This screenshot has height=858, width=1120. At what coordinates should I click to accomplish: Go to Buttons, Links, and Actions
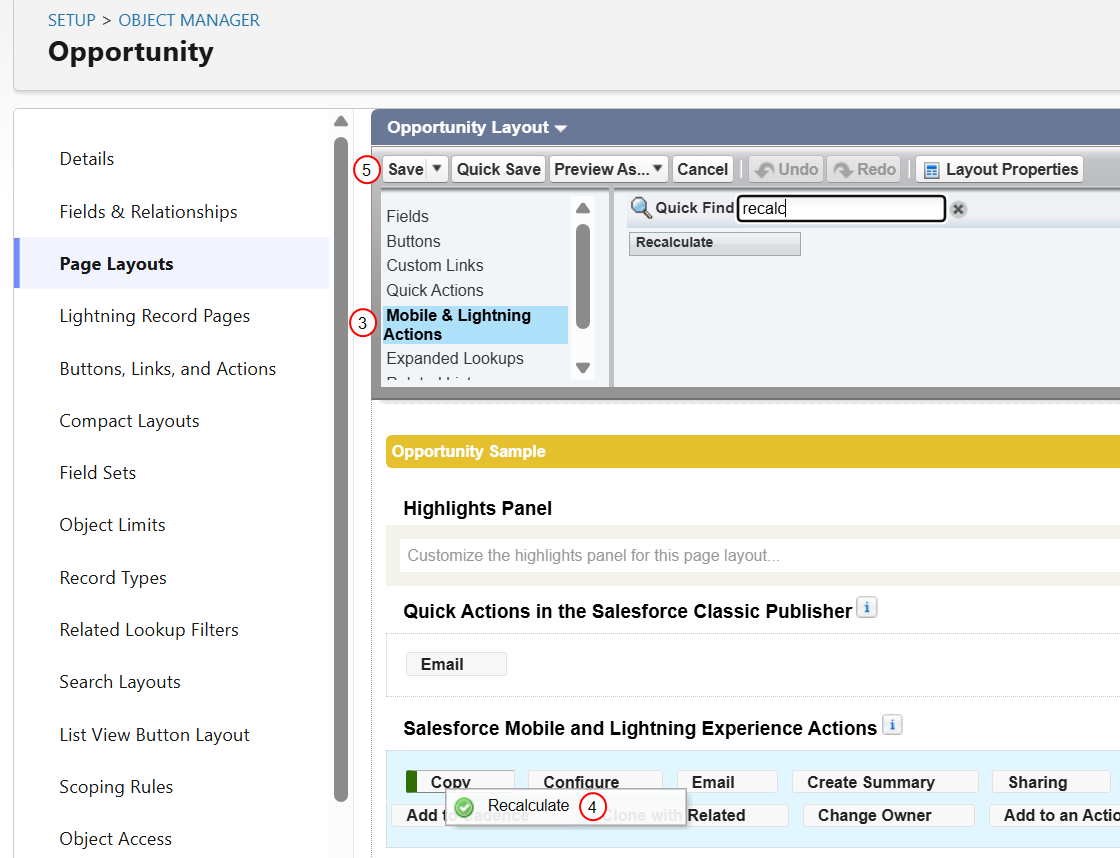[168, 369]
